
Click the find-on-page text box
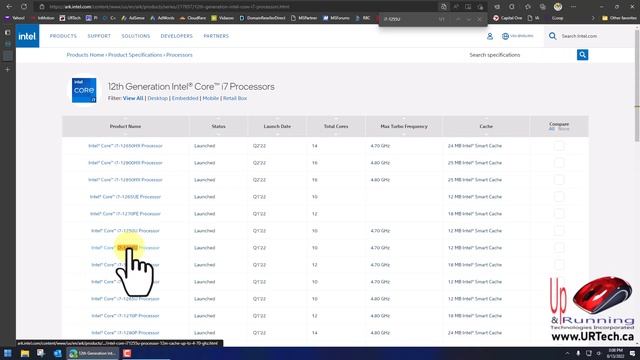tap(408, 19)
